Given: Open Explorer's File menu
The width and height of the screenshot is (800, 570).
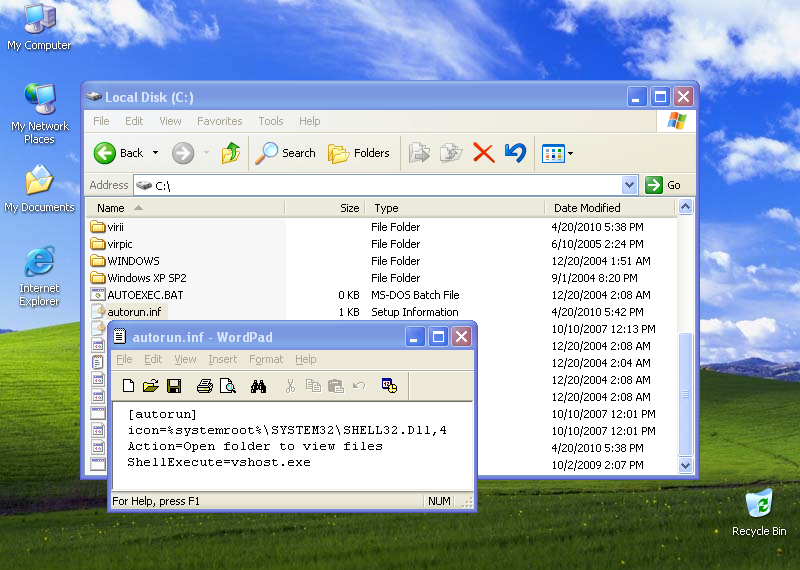Looking at the screenshot, I should click(101, 121).
